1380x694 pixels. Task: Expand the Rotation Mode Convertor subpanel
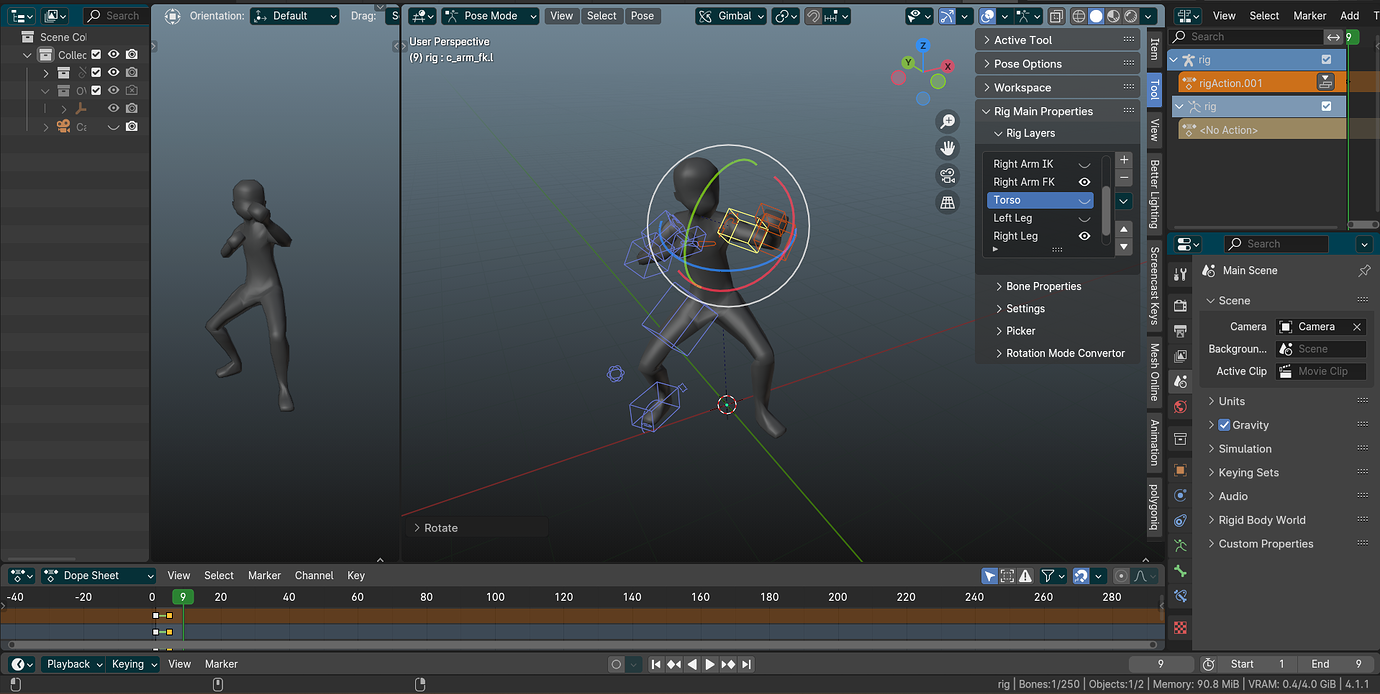1058,353
